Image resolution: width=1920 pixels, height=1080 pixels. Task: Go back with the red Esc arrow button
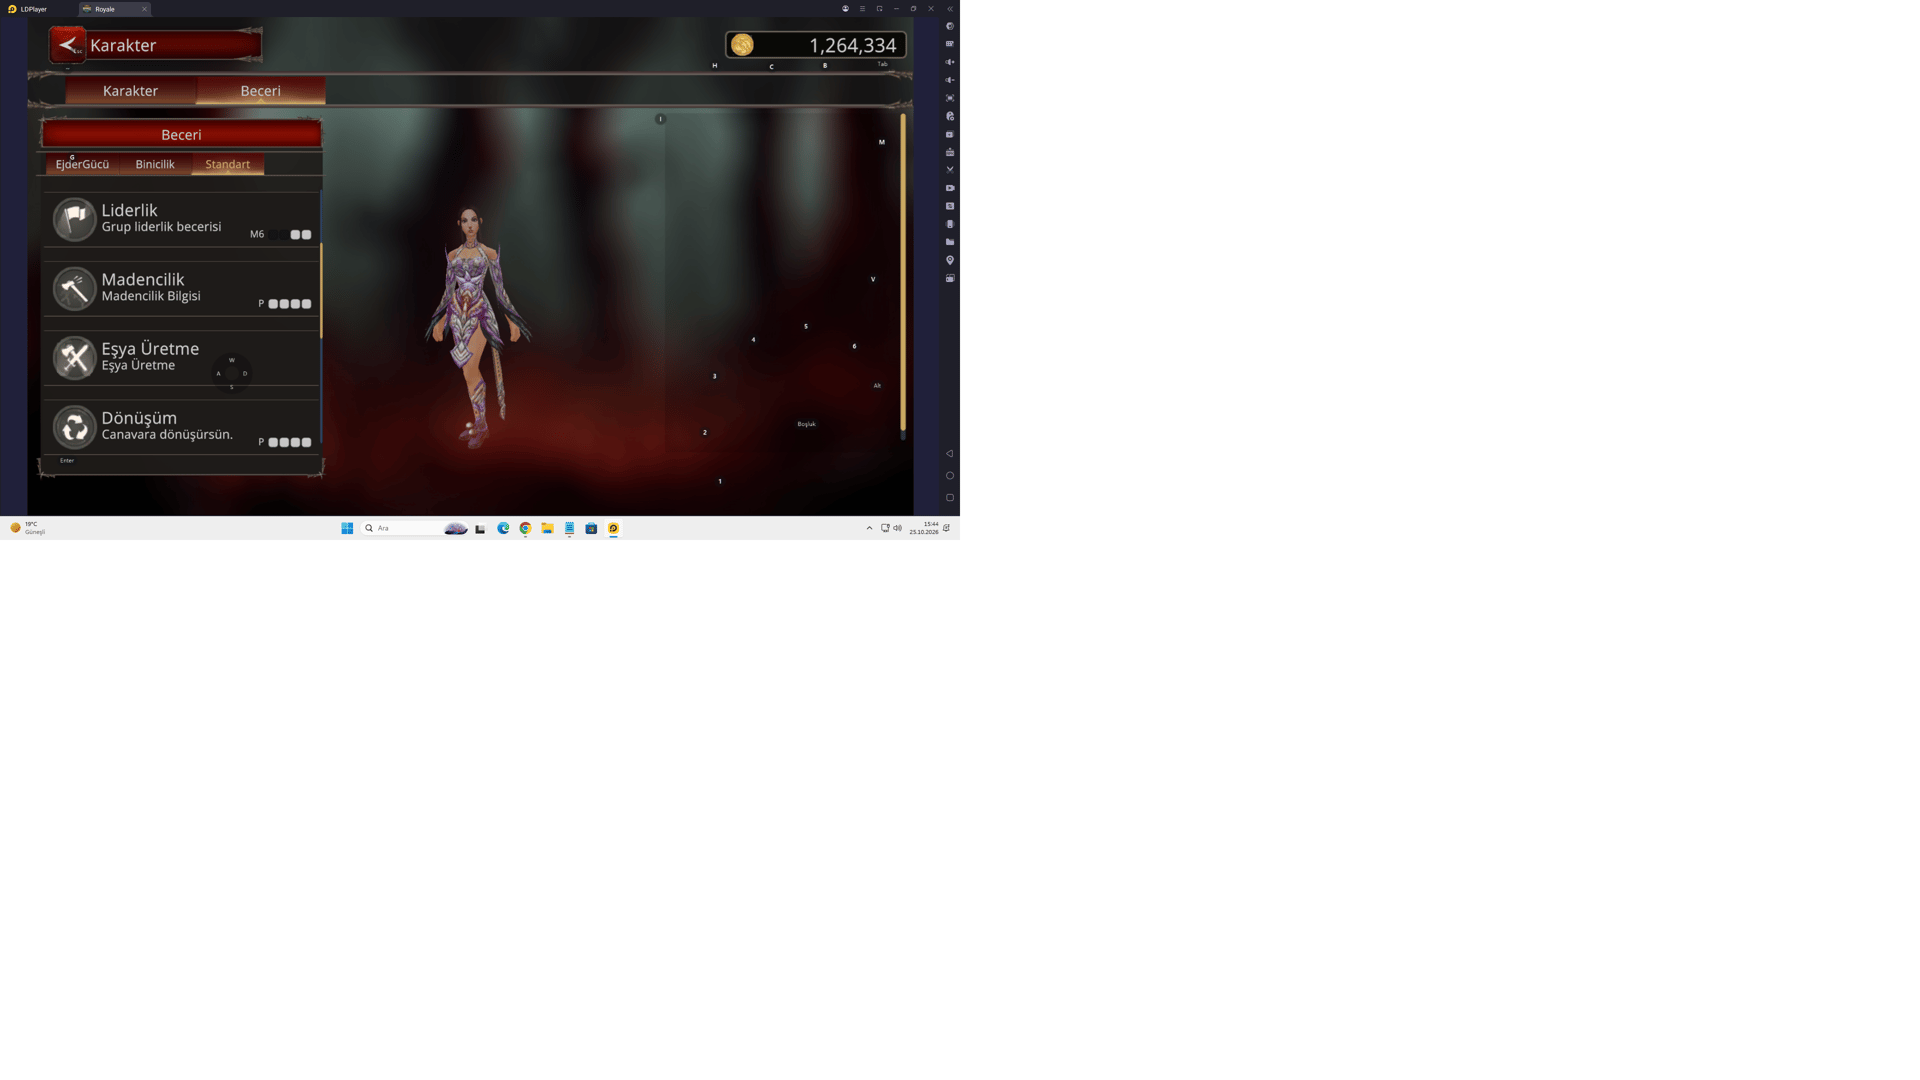point(68,45)
